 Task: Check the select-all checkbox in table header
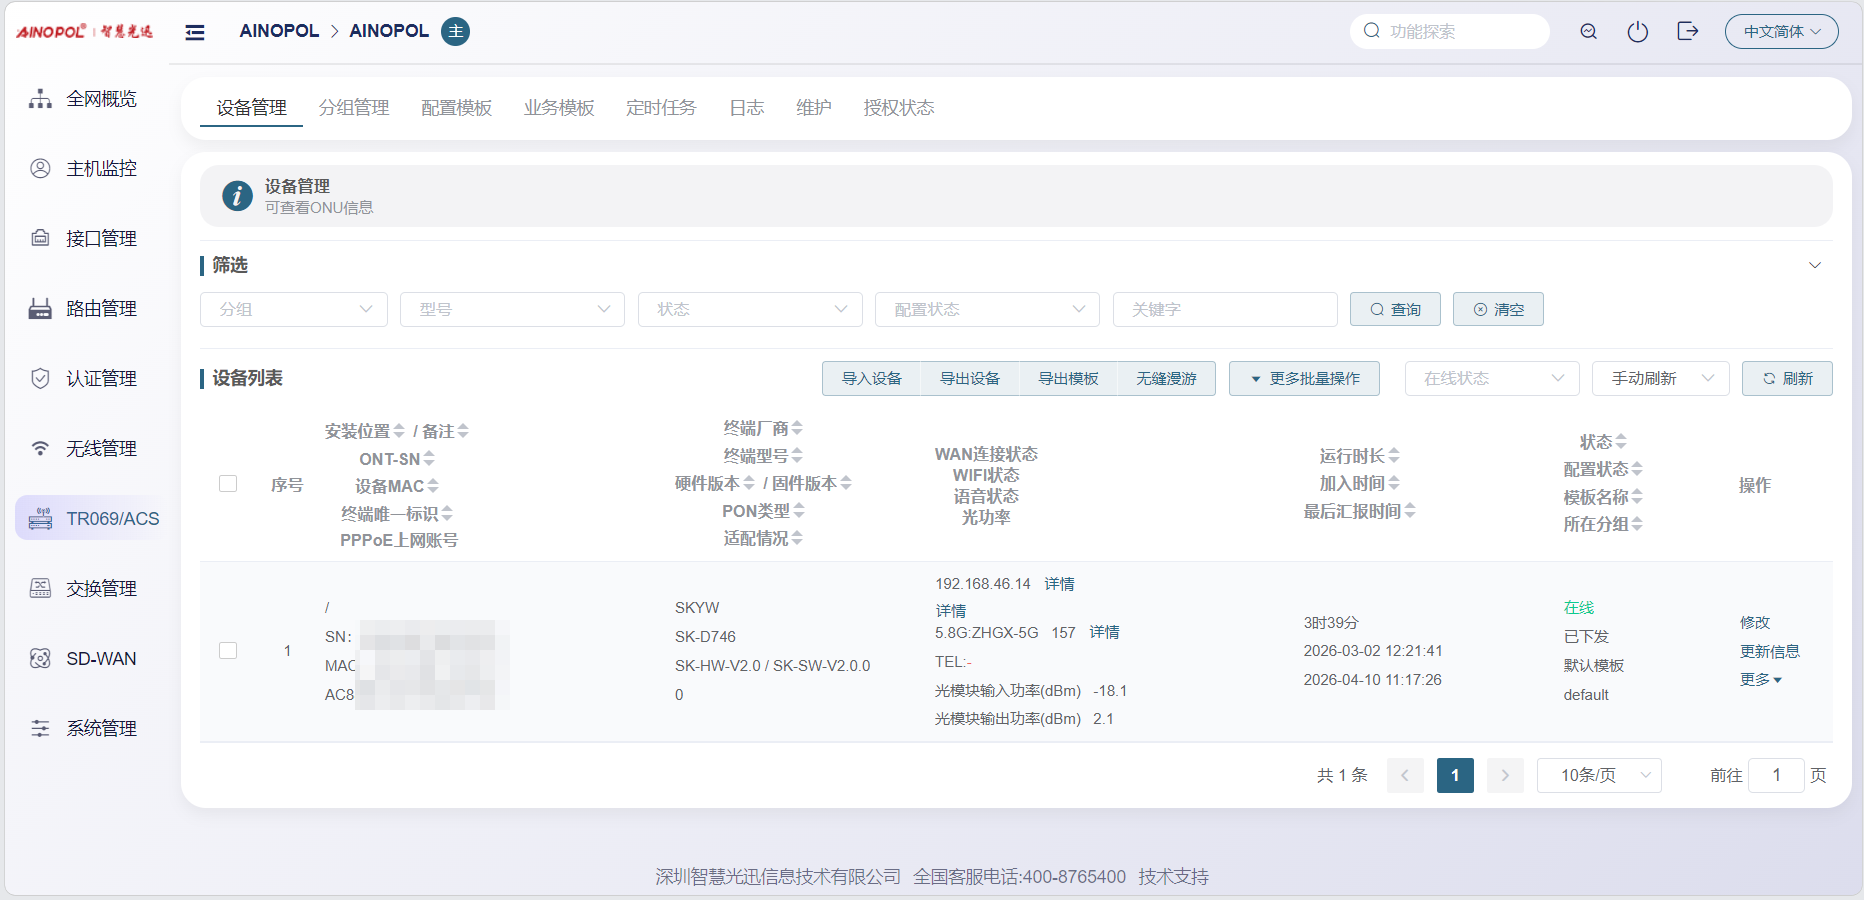[x=228, y=484]
